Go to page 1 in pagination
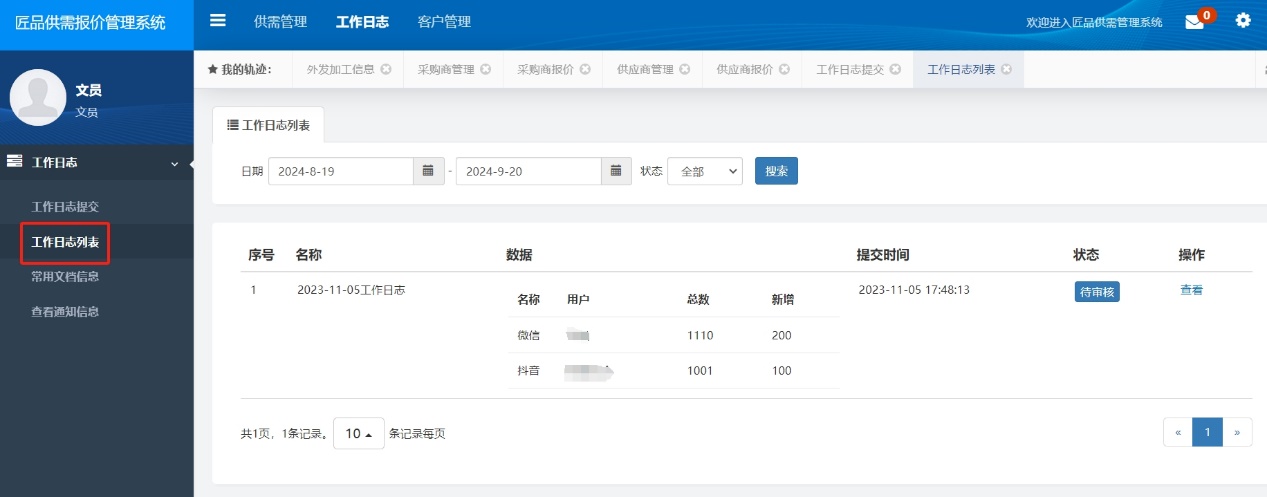 point(1207,432)
